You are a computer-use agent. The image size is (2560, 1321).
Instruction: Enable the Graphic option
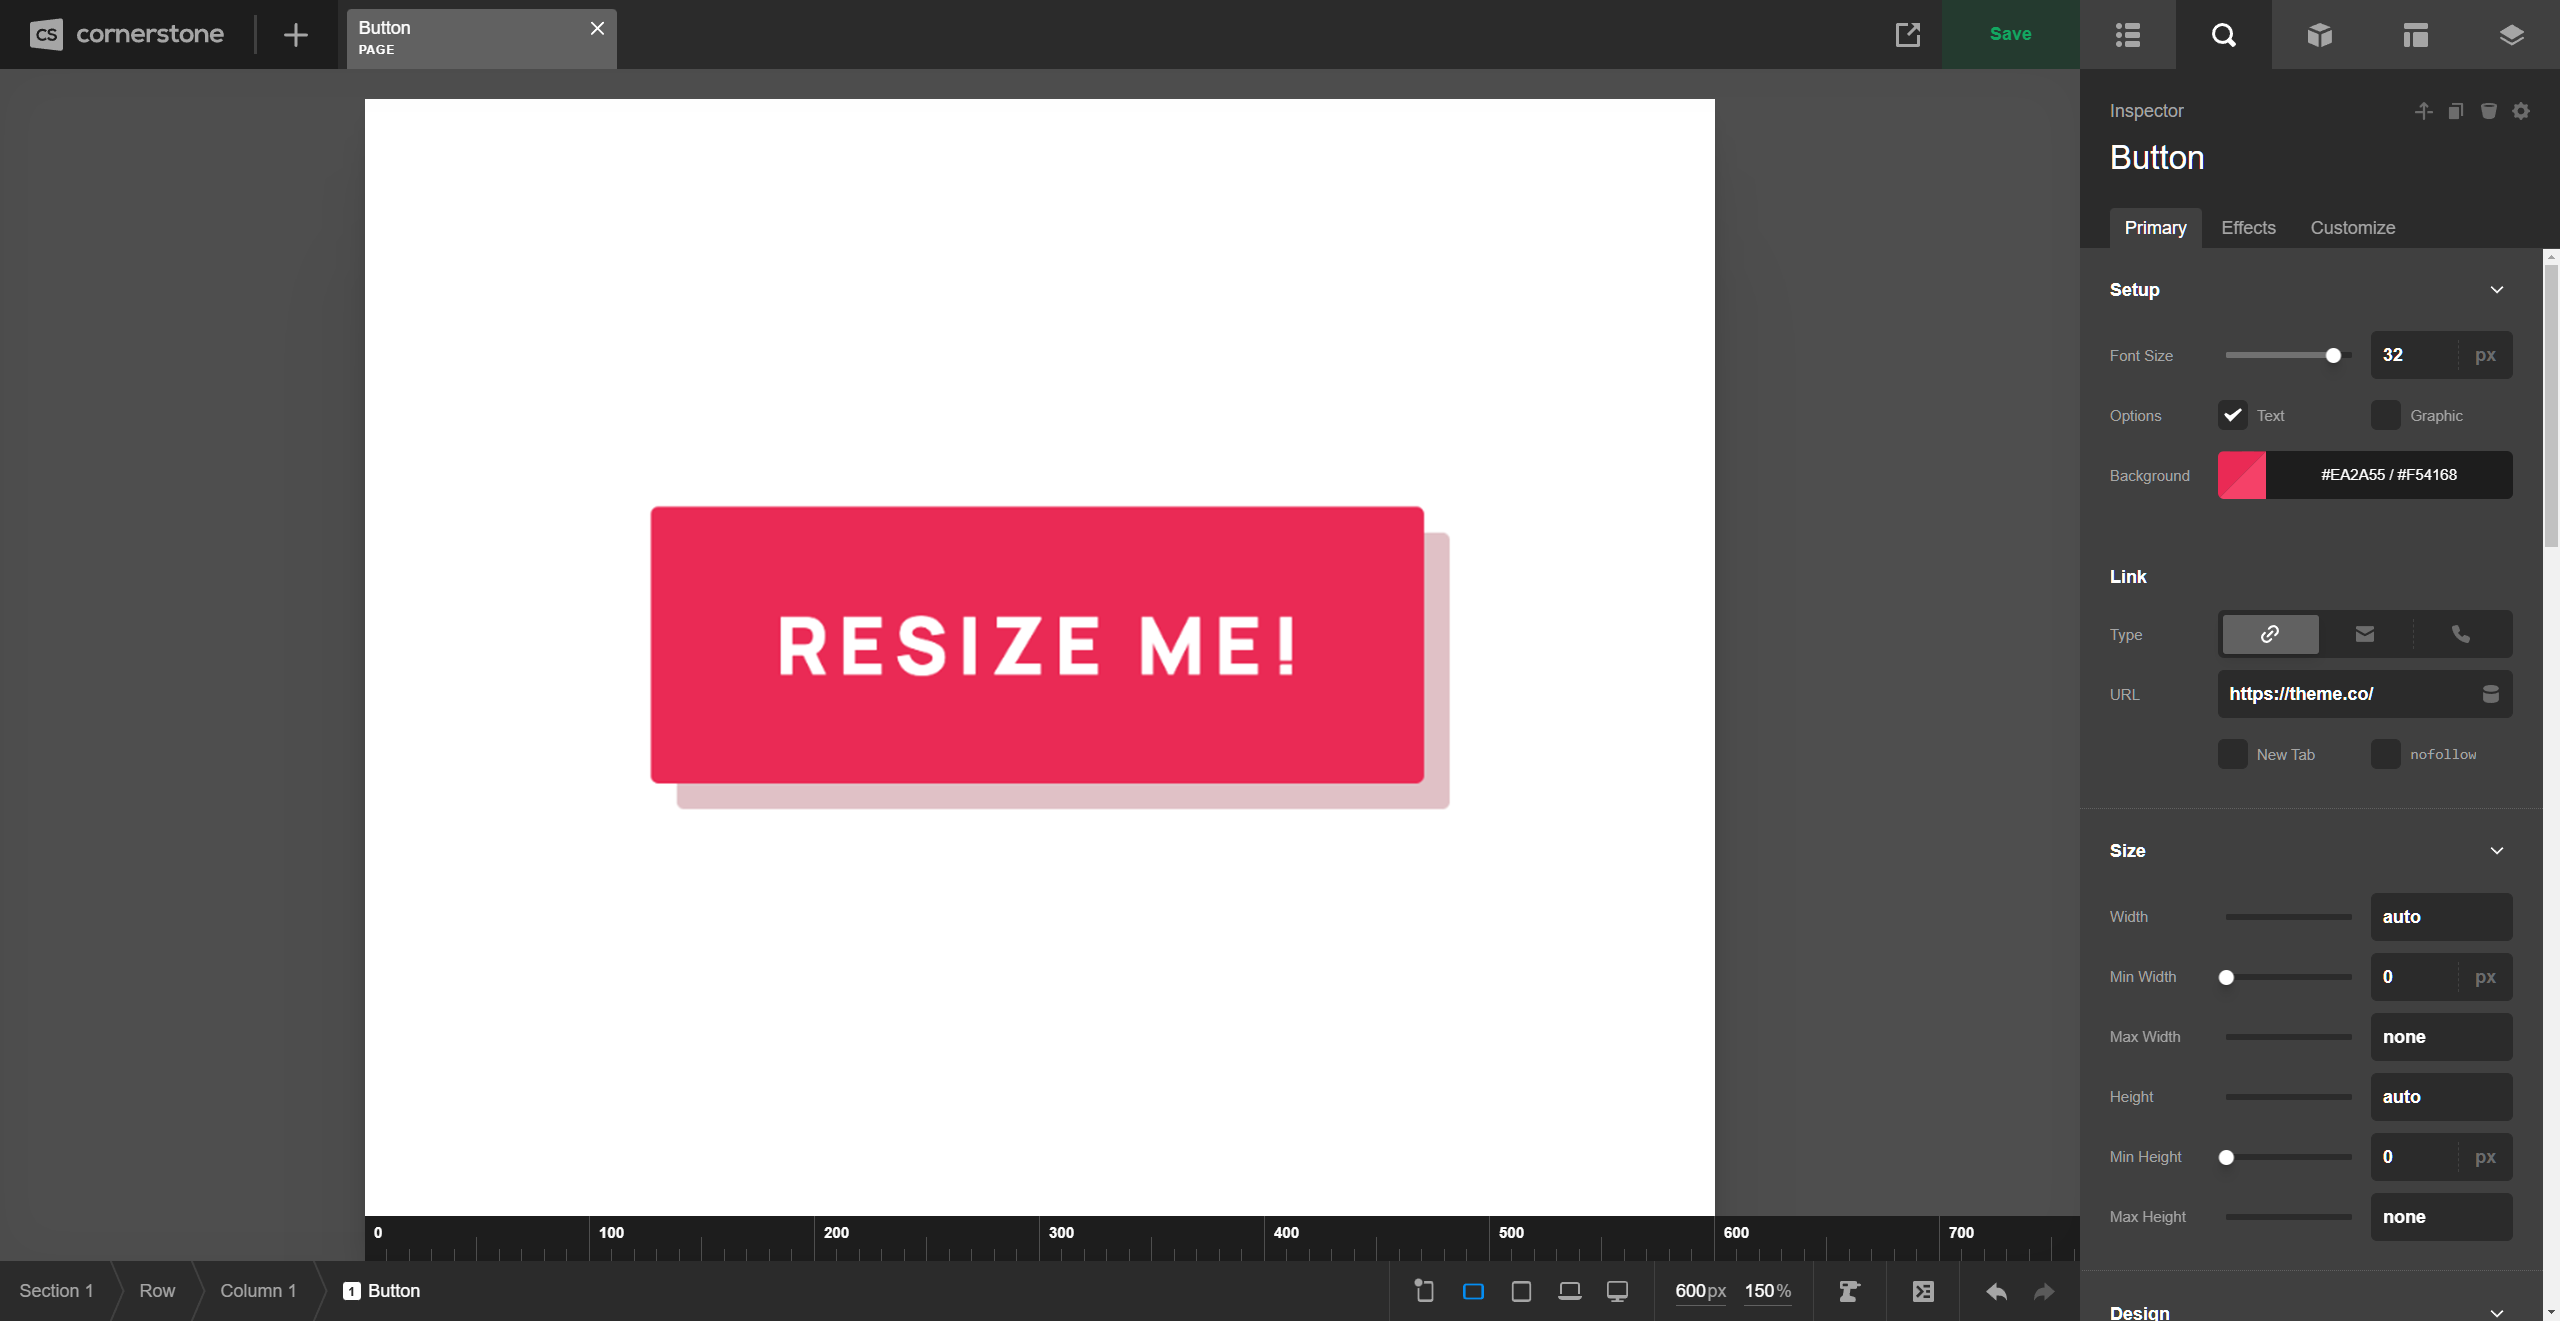click(x=2386, y=415)
